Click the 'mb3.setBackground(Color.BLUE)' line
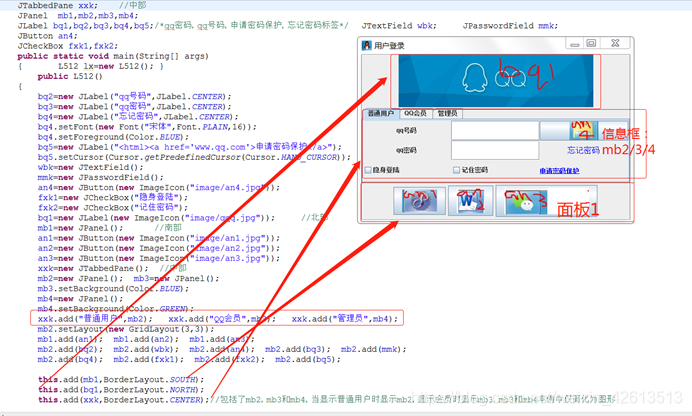The height and width of the screenshot is (416, 692). point(113,289)
